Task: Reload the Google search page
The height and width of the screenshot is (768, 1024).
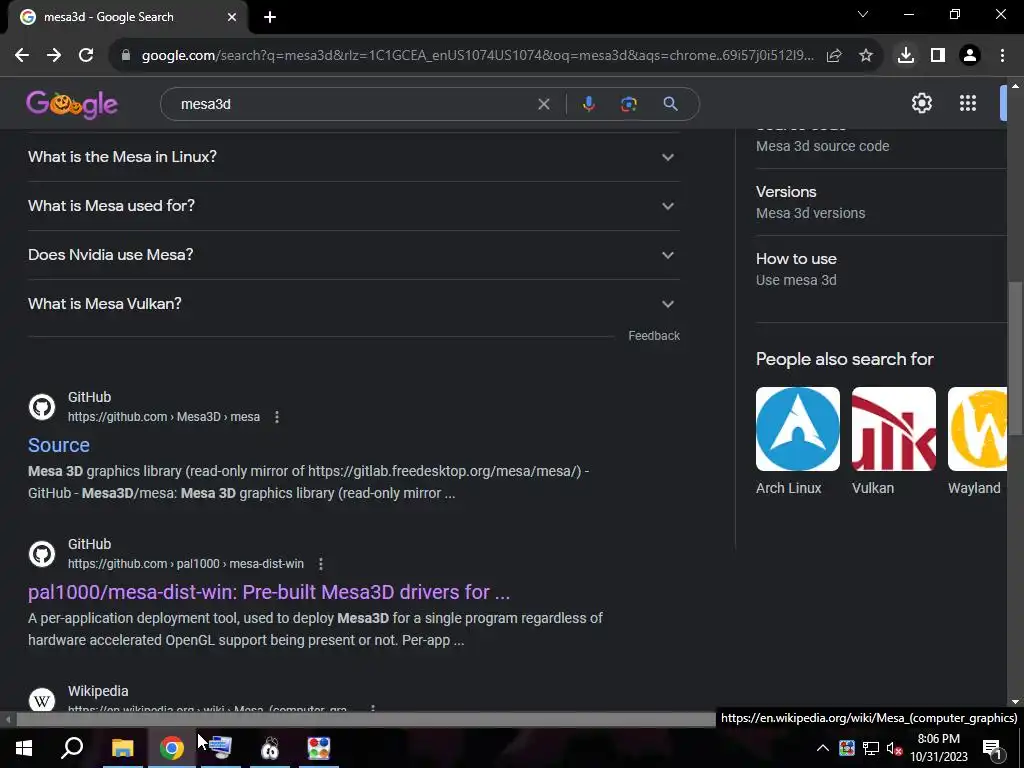Action: (86, 56)
